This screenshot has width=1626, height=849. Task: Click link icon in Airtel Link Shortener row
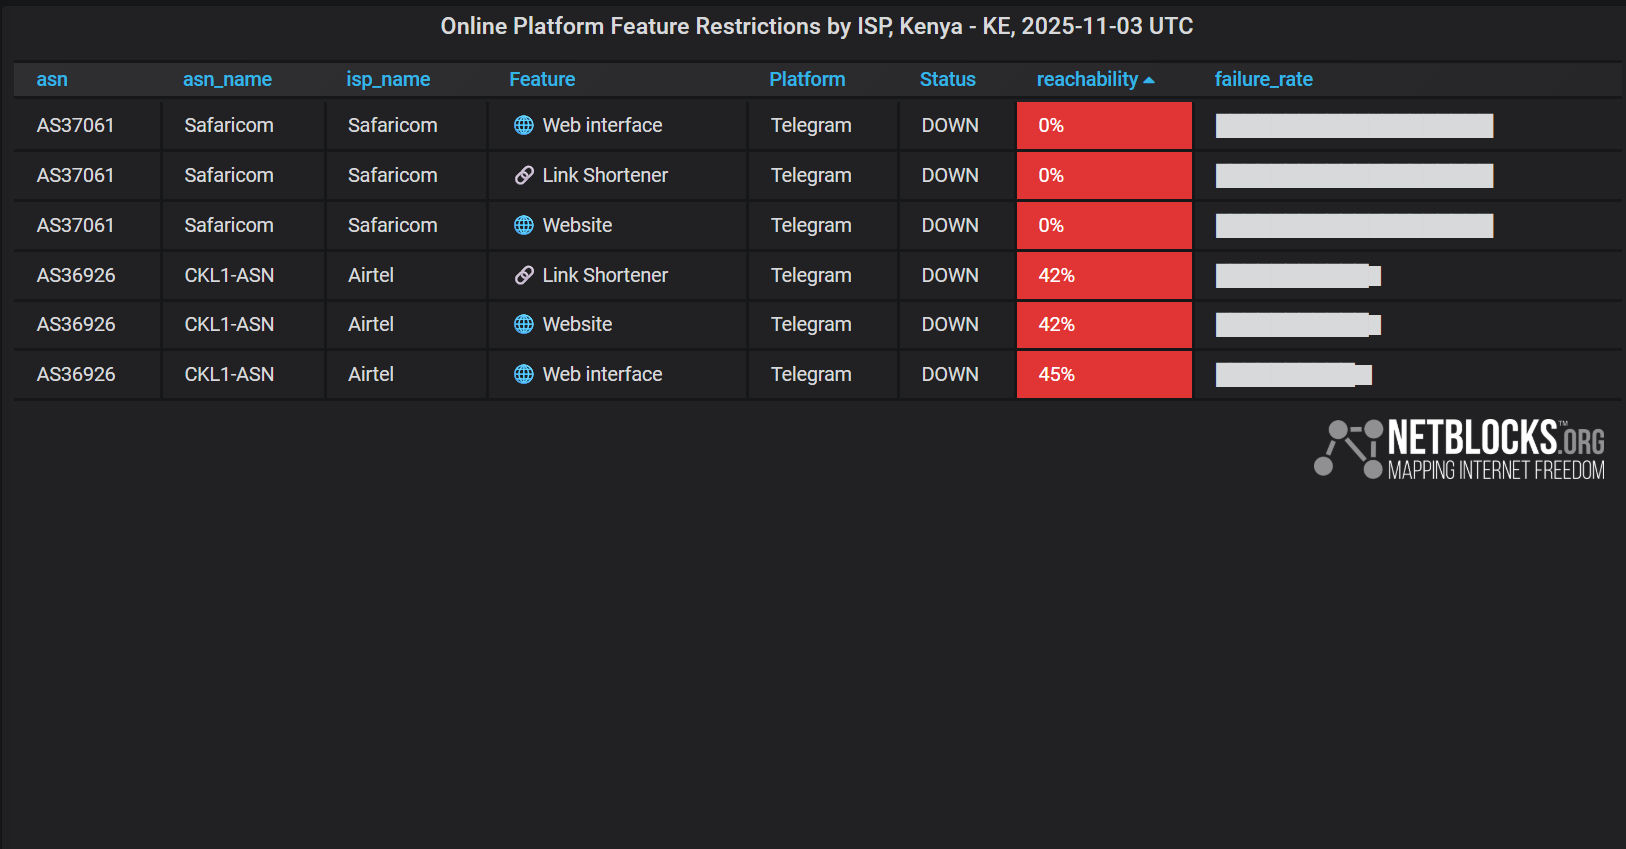pos(523,275)
